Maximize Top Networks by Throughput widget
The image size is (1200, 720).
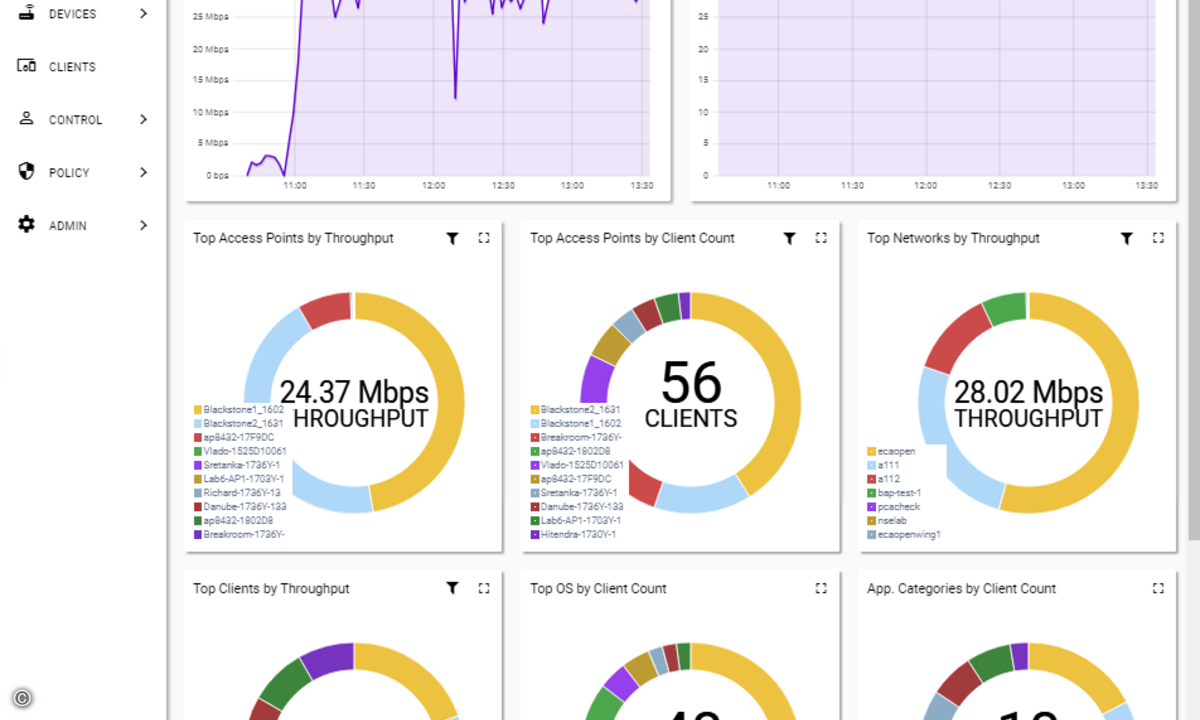pyautogui.click(x=1158, y=238)
